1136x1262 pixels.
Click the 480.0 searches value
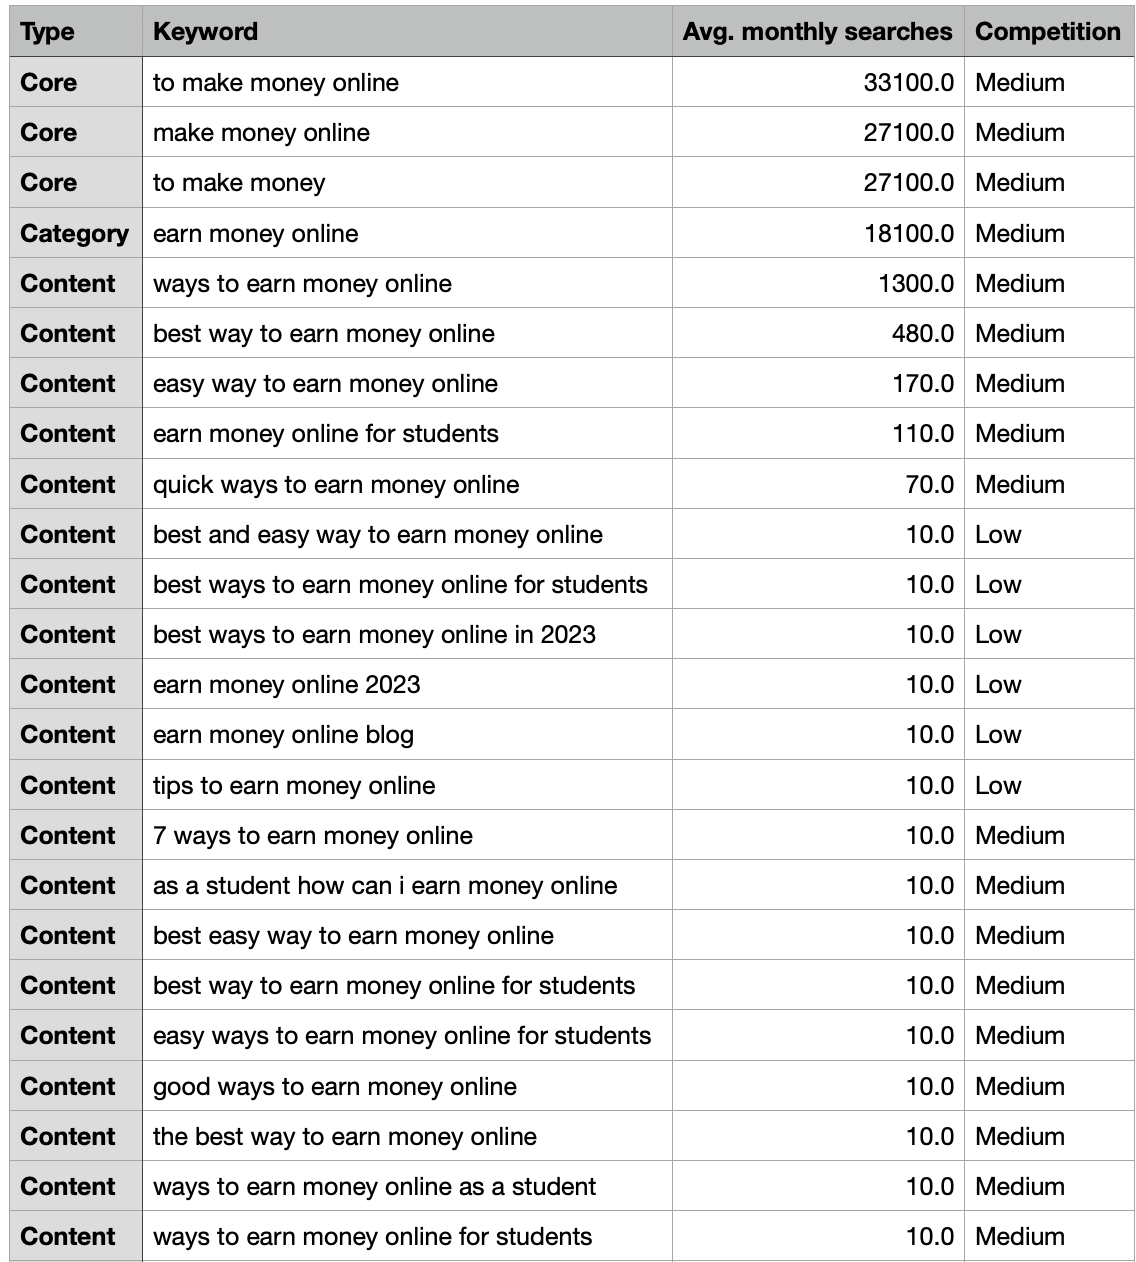point(922,334)
